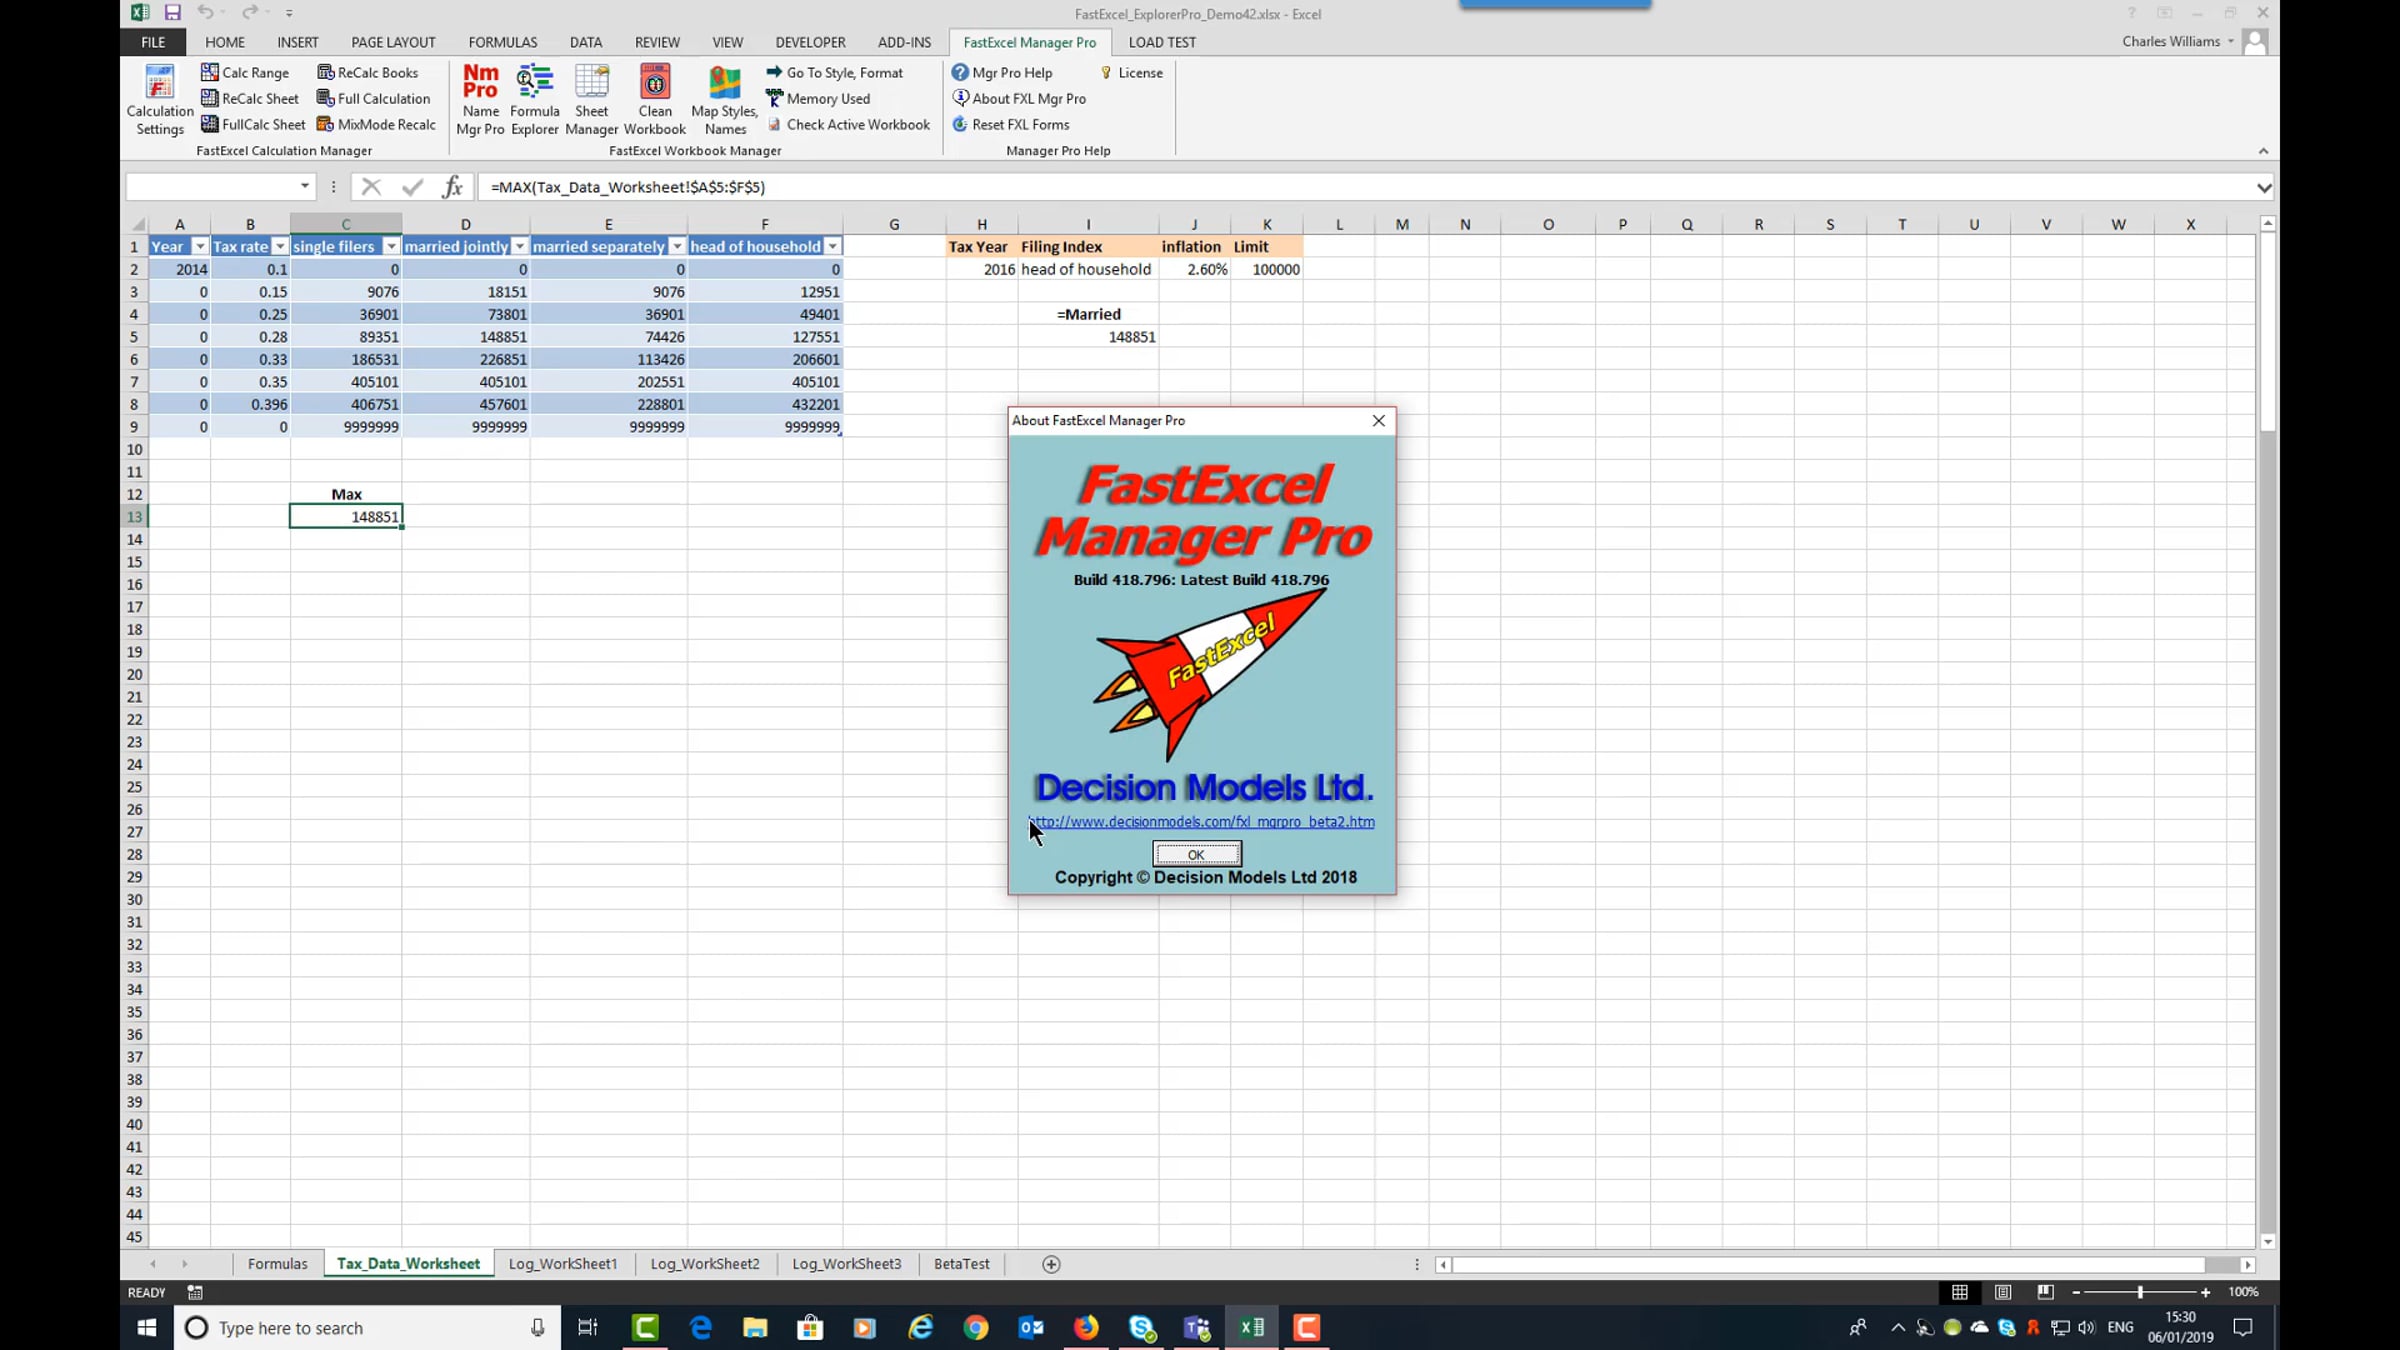Image resolution: width=2400 pixels, height=1350 pixels.
Task: Switch to Normal view in status bar
Action: pos(1960,1293)
